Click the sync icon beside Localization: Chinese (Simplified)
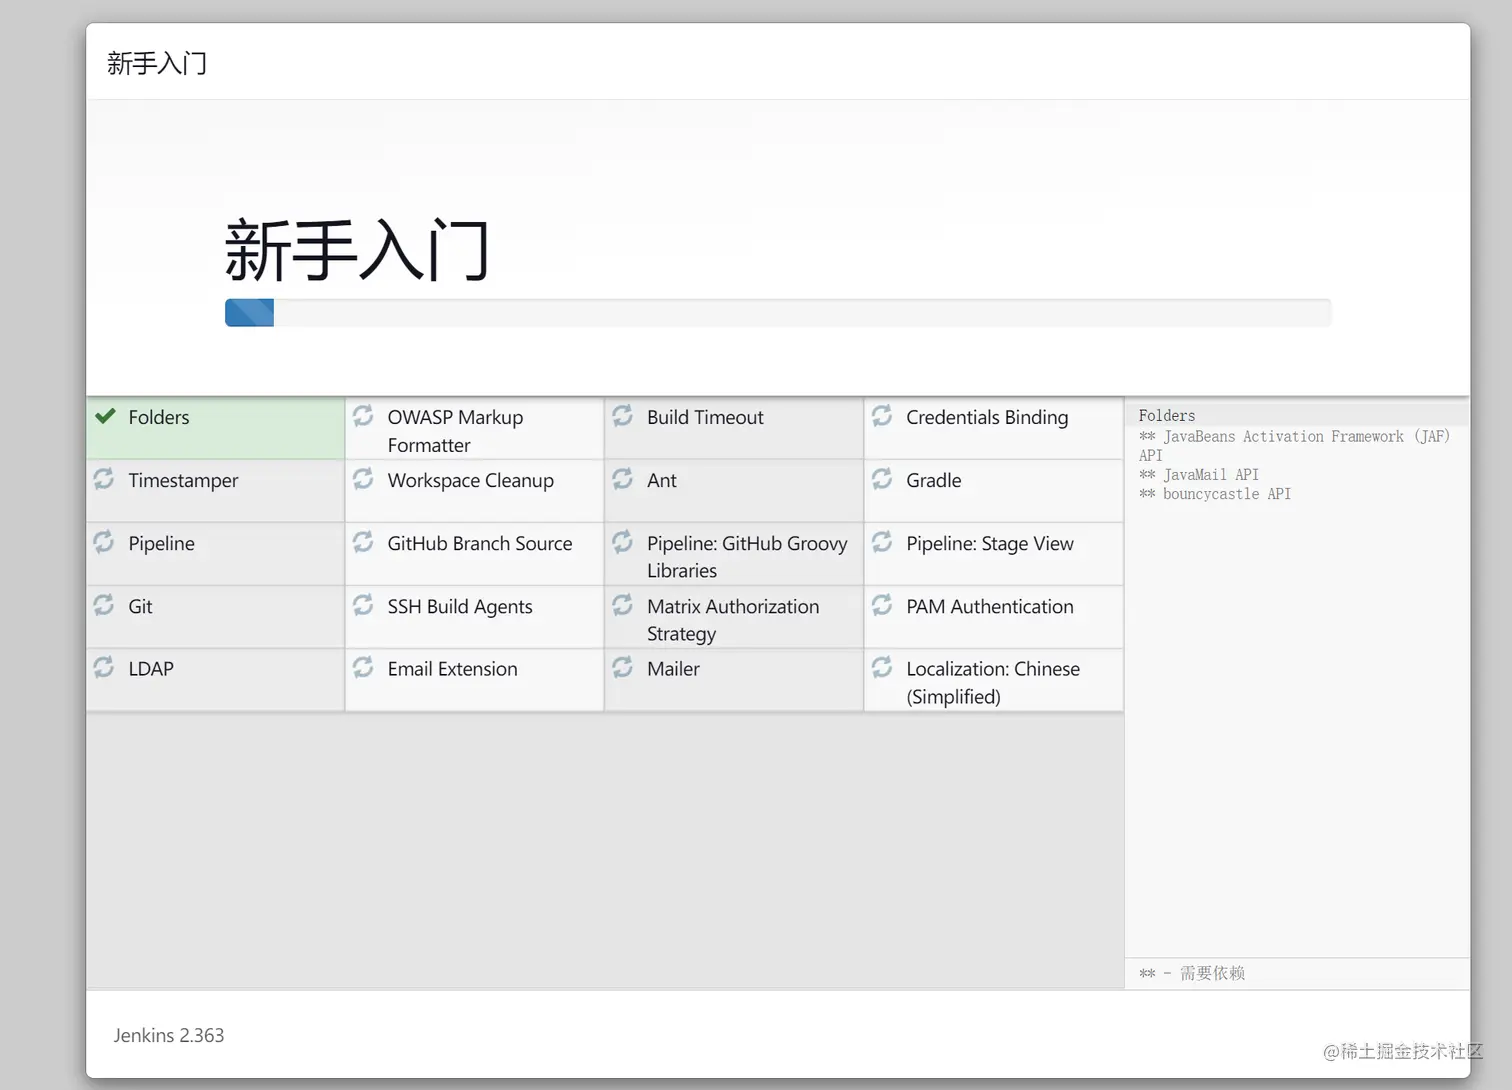This screenshot has height=1090, width=1512. (x=882, y=667)
